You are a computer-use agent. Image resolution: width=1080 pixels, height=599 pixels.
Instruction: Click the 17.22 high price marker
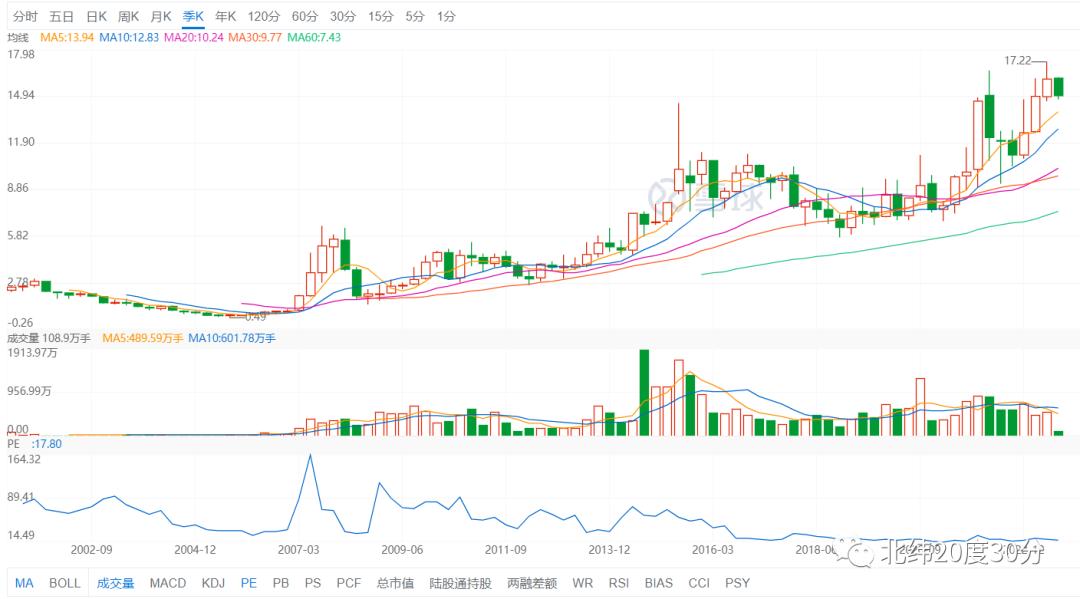point(1017,61)
